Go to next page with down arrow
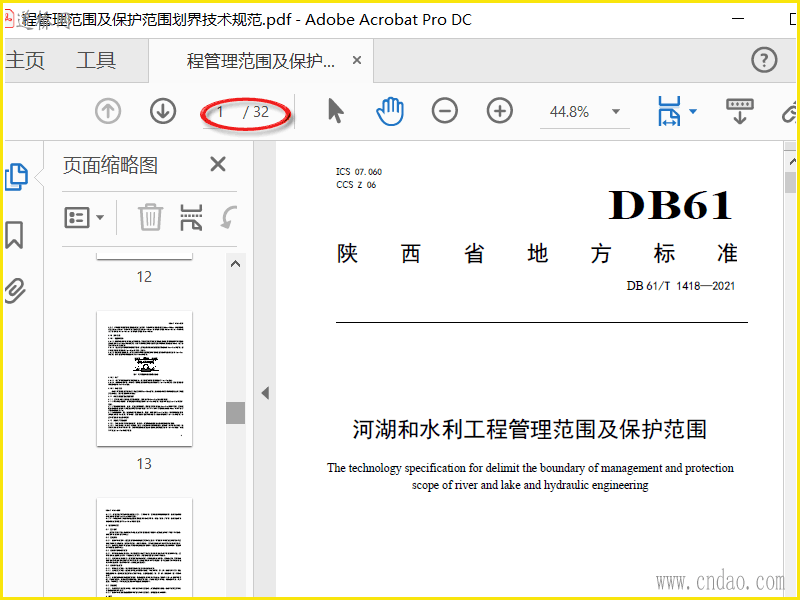 tap(163, 111)
